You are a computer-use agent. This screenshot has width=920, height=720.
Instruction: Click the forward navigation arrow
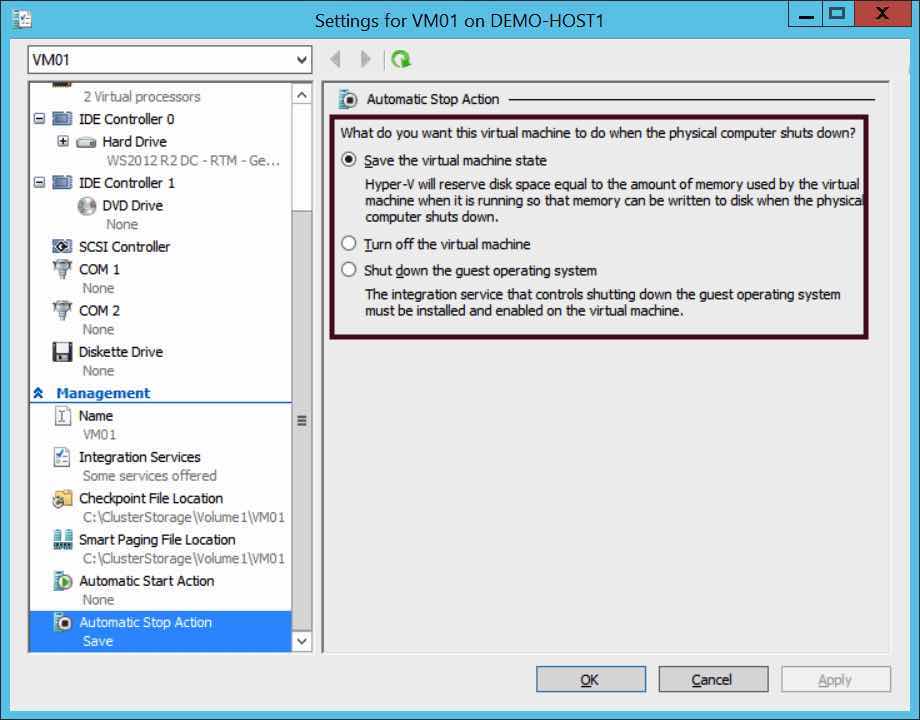[366, 59]
